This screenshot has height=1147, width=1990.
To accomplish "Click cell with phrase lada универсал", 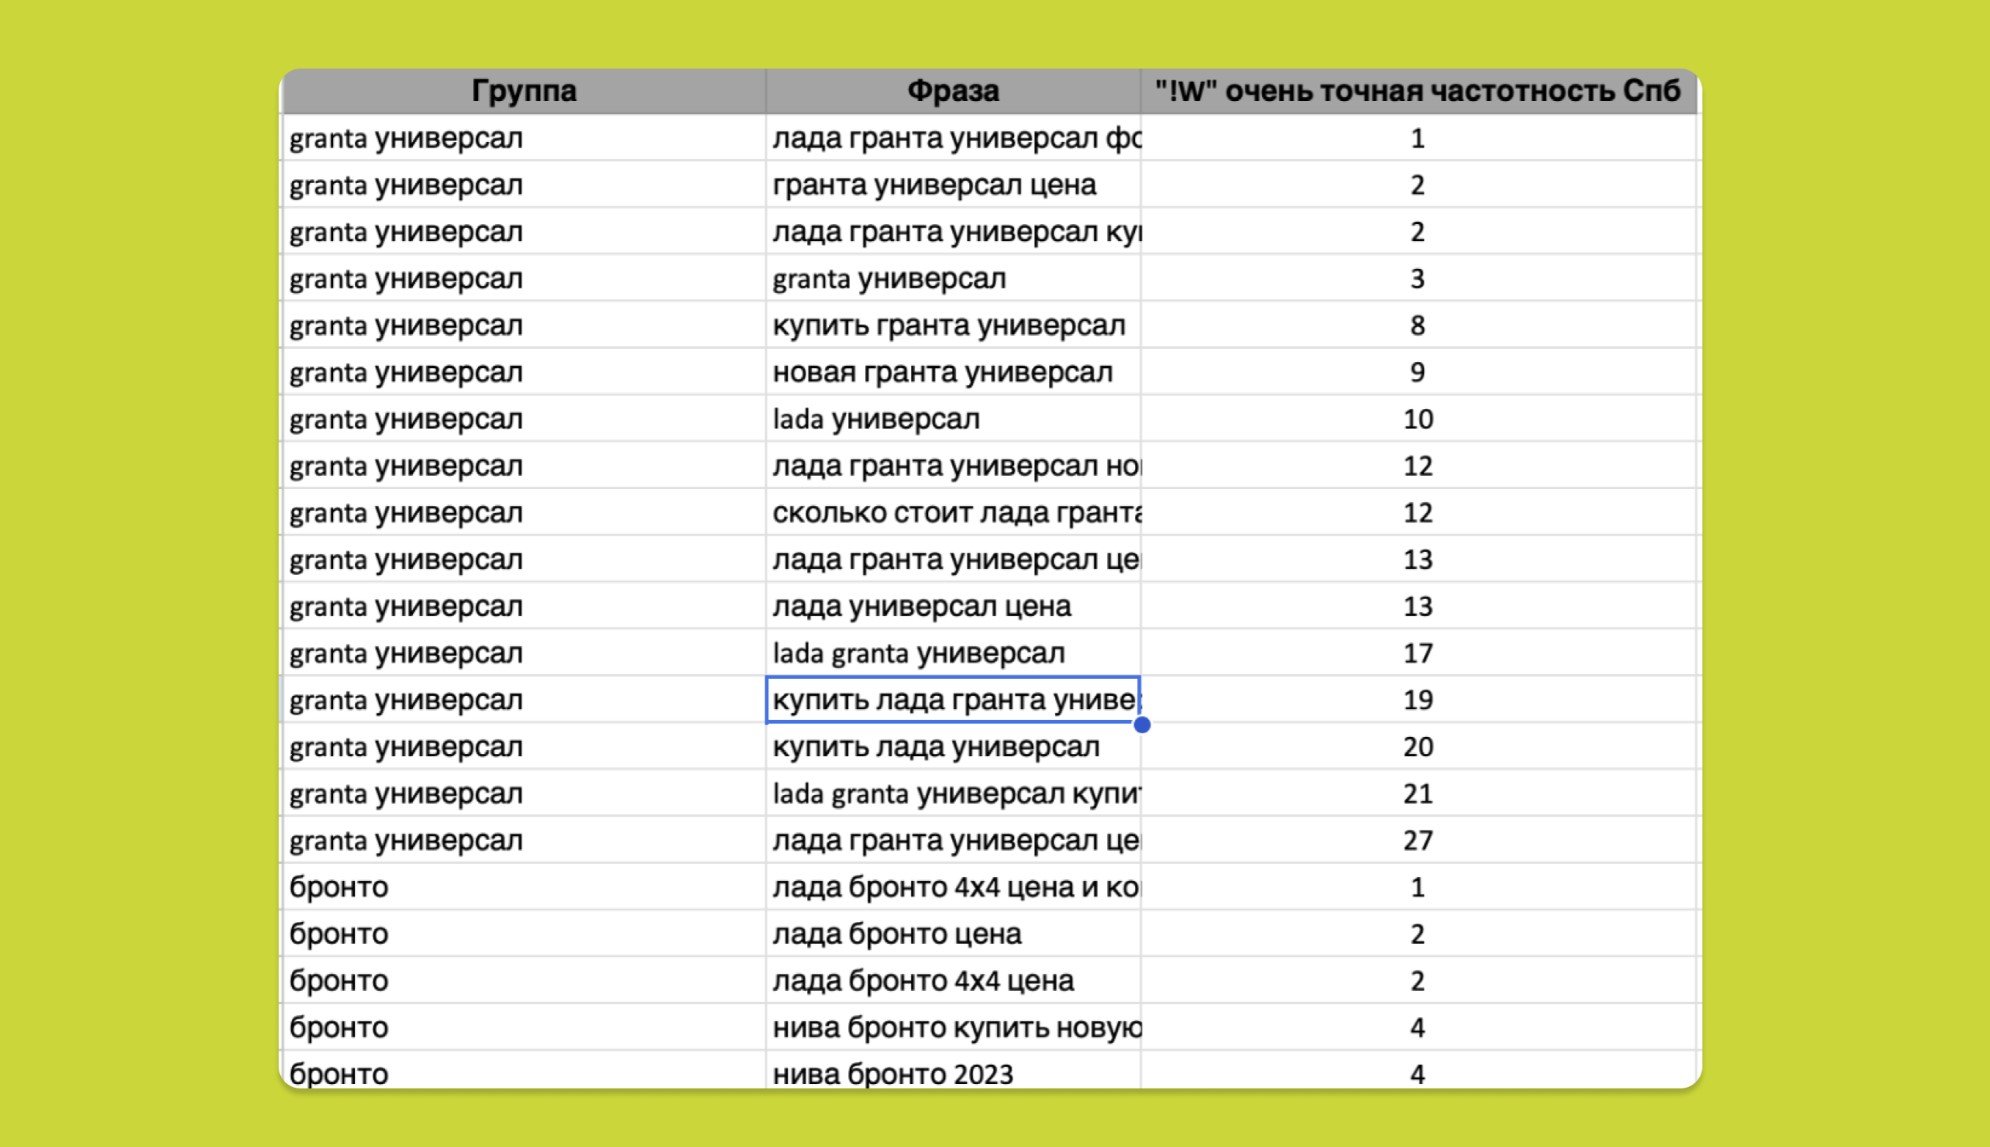I will 876,419.
